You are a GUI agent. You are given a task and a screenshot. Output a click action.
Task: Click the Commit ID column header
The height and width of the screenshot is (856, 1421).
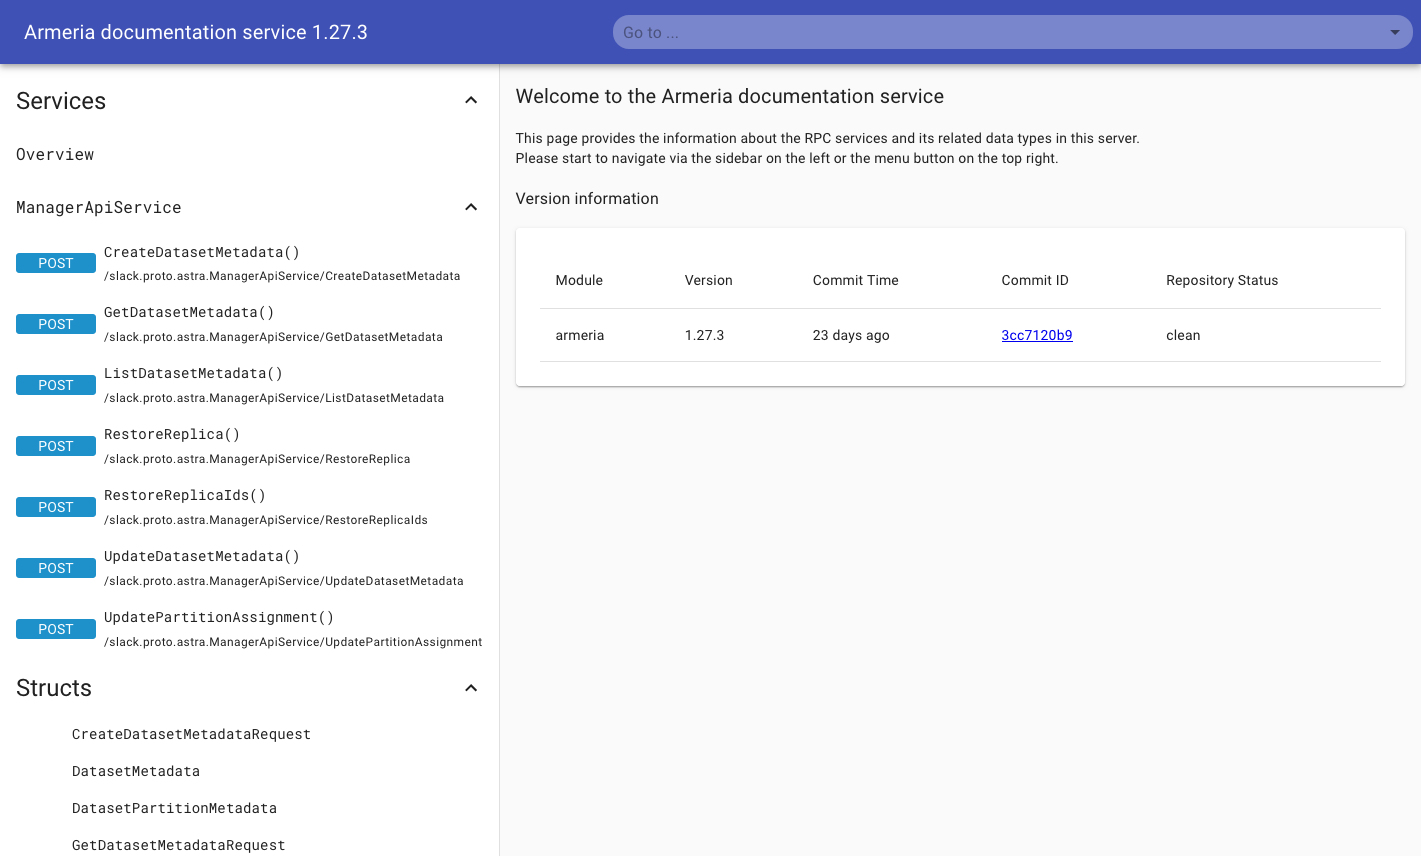click(1035, 280)
